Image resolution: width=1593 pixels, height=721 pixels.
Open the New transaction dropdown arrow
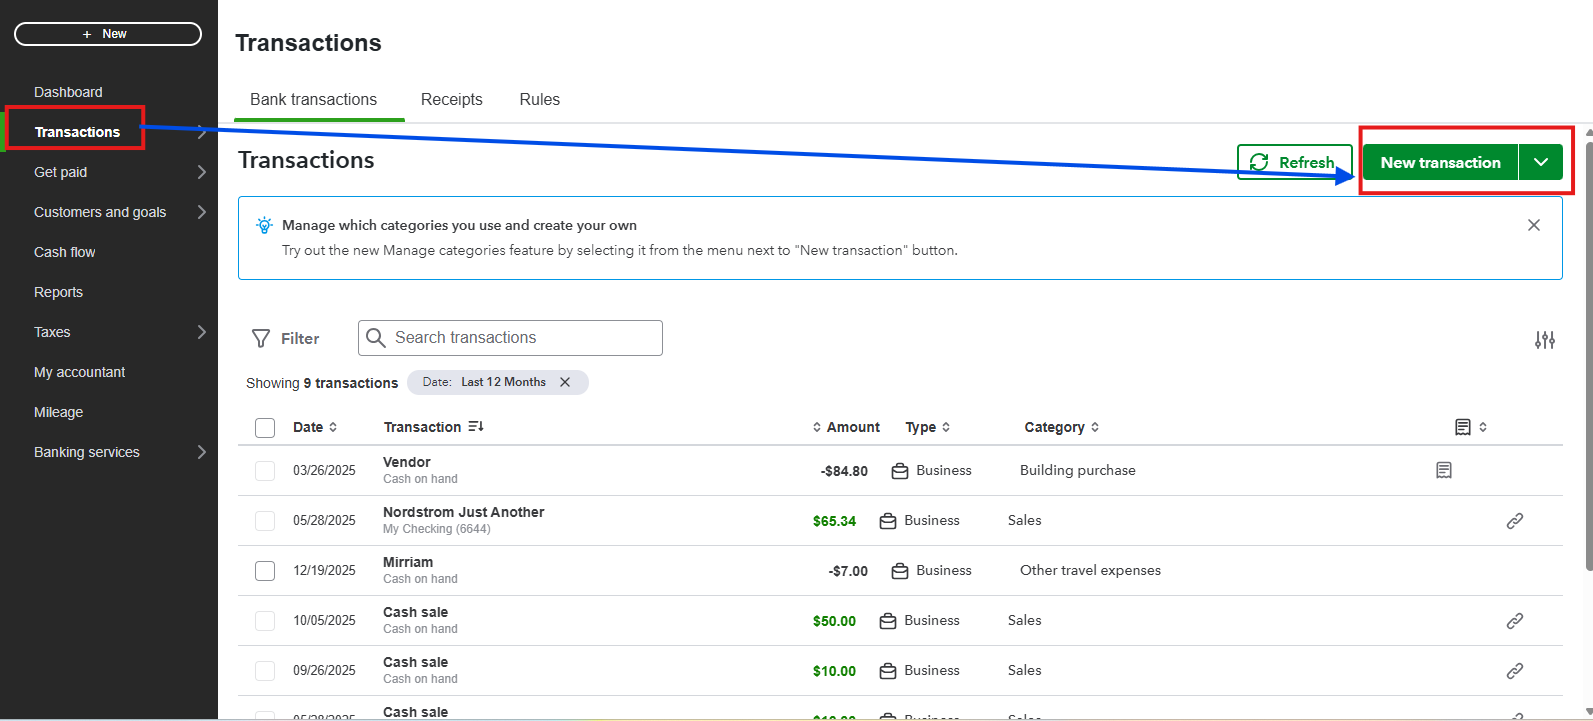[x=1540, y=162]
